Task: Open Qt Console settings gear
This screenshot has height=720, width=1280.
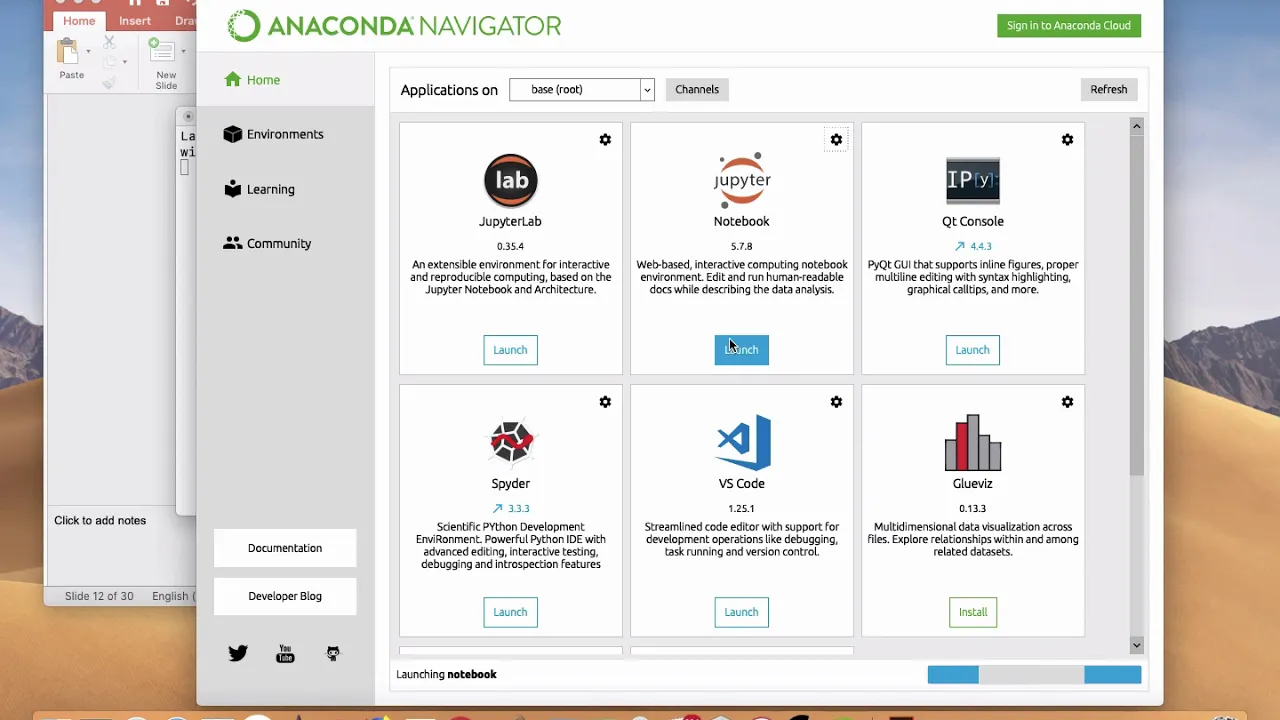Action: 1067,140
